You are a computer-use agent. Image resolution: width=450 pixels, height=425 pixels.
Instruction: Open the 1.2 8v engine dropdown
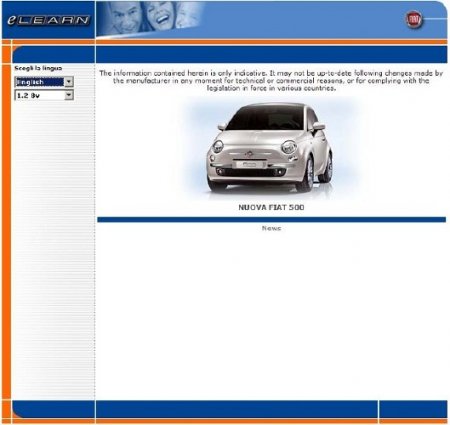[44, 95]
